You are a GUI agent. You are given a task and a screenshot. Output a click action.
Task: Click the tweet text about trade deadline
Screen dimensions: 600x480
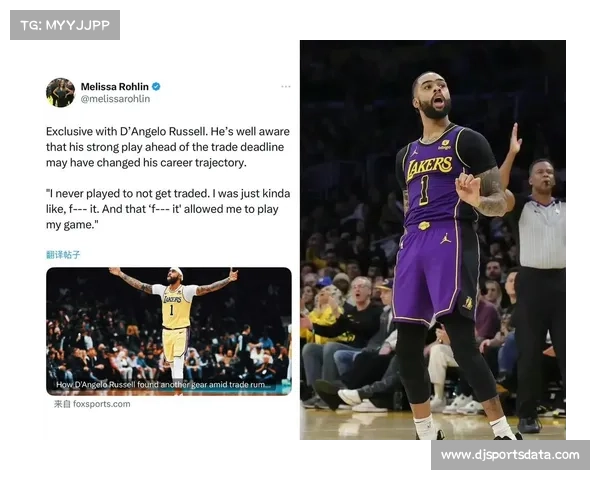coord(168,147)
